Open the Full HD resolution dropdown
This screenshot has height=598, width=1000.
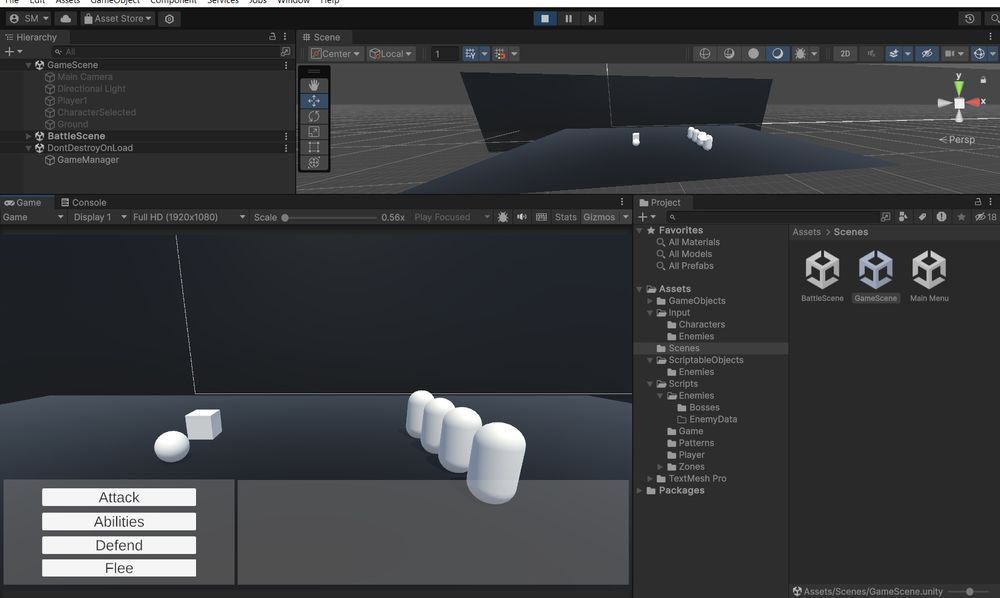point(189,217)
